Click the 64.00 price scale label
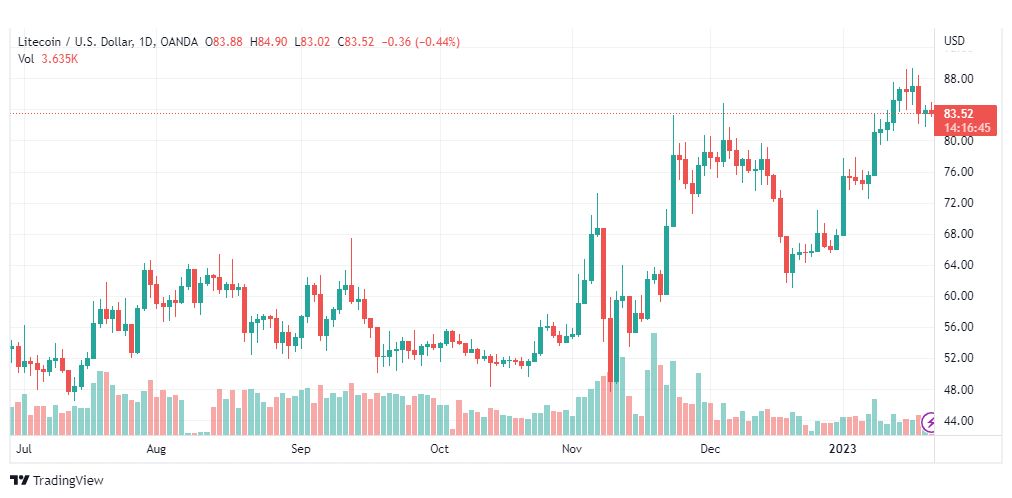 (958, 265)
